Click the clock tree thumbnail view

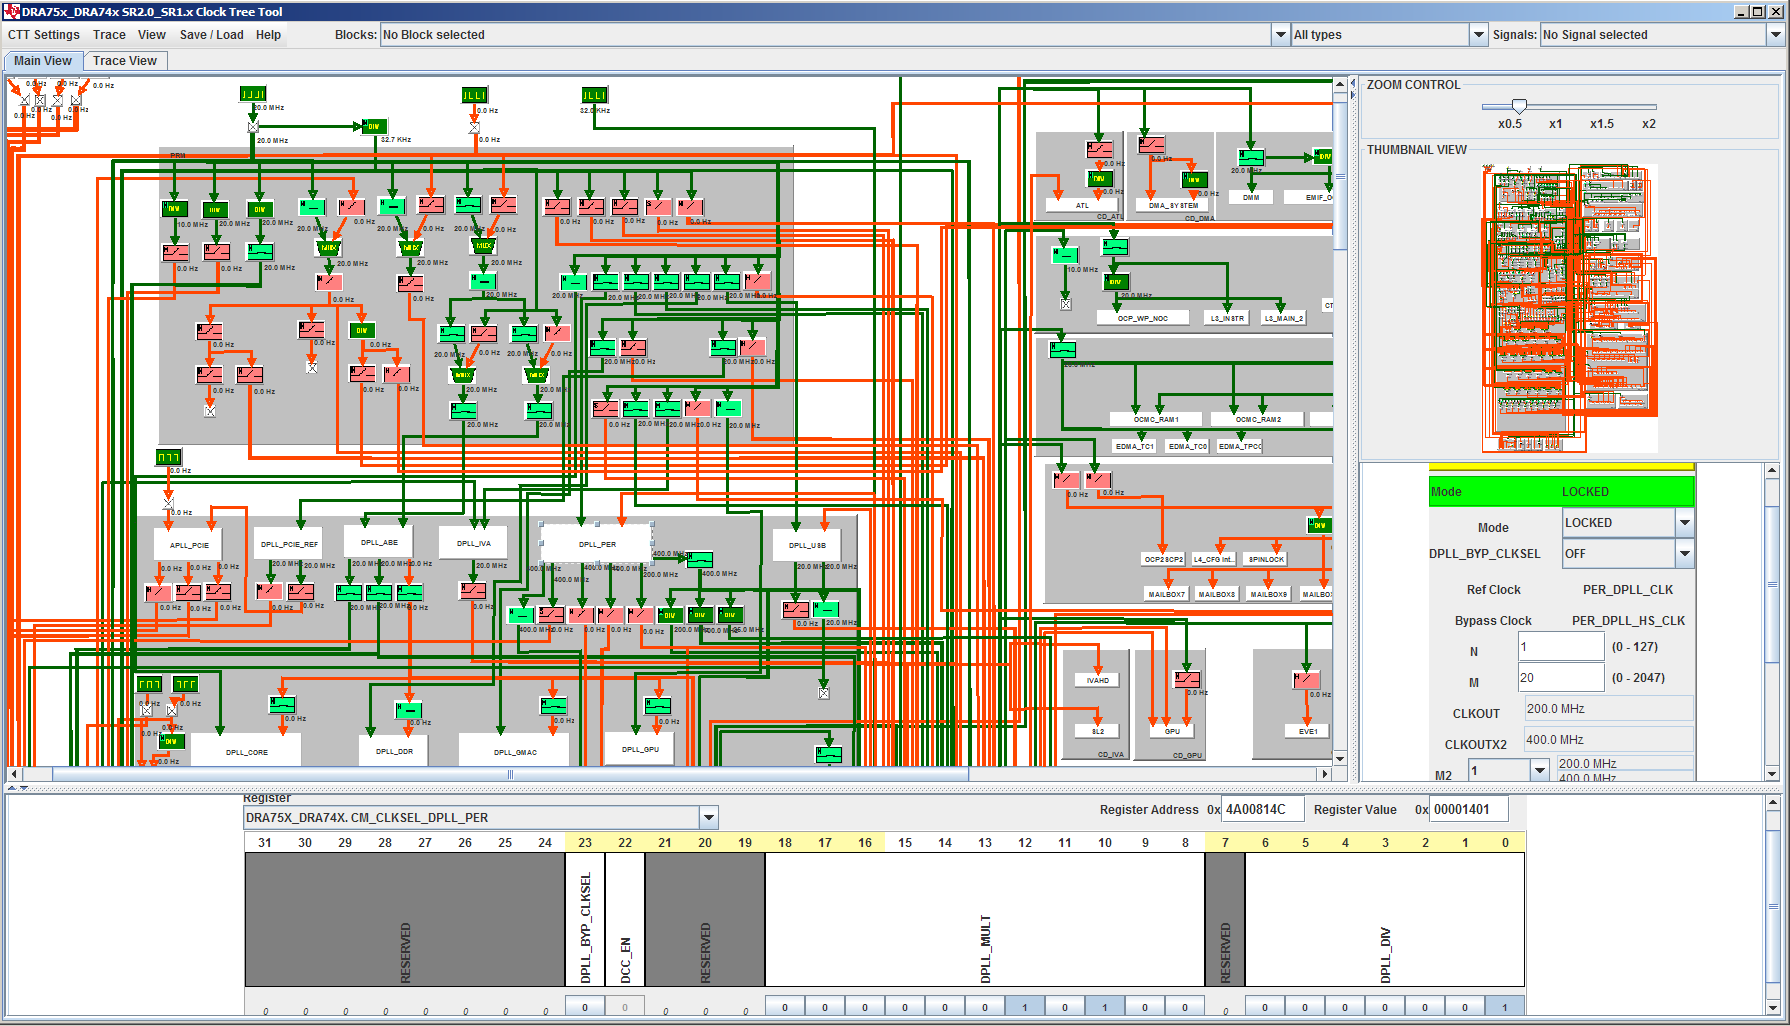click(1570, 307)
